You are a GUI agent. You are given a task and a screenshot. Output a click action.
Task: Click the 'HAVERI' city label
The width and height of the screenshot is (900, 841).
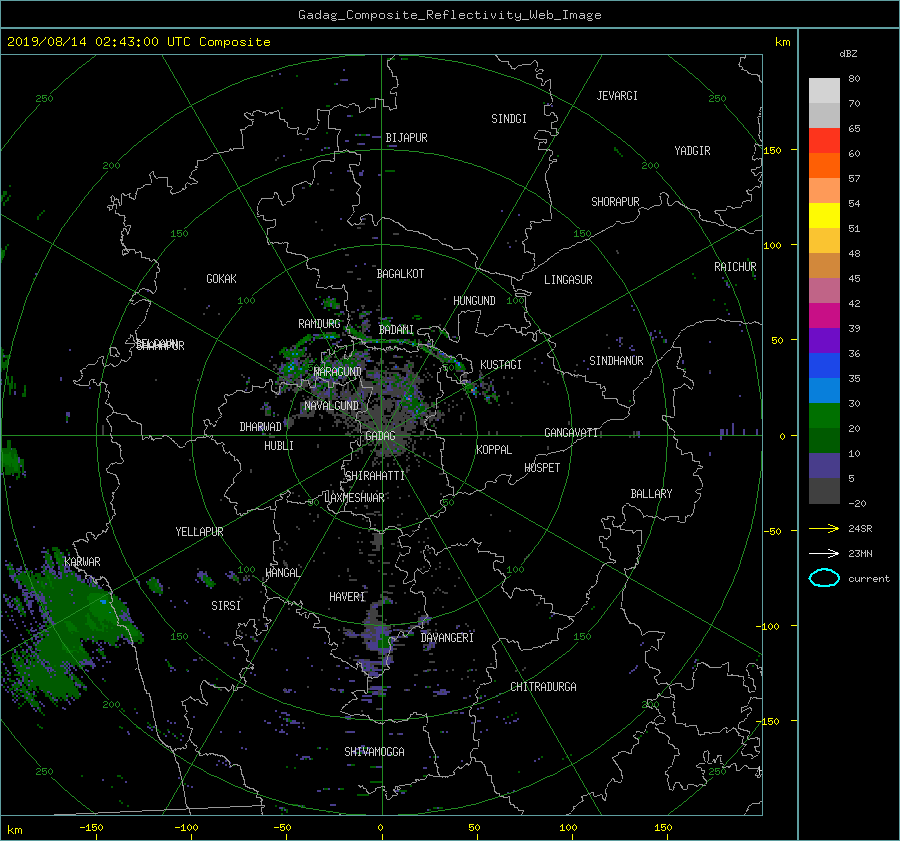tap(347, 597)
